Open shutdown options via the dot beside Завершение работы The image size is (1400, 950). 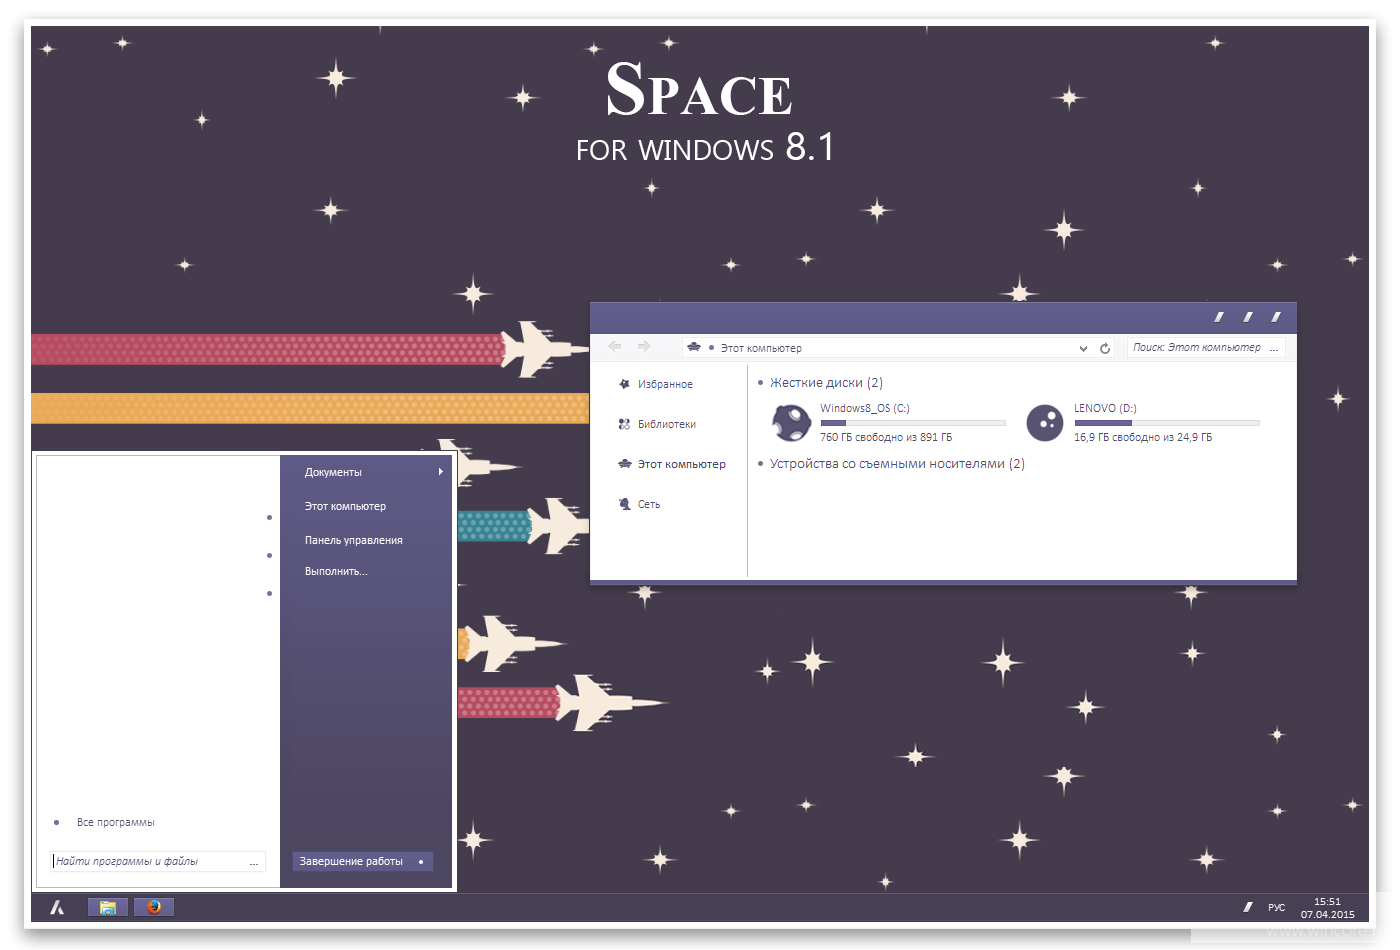pos(421,861)
